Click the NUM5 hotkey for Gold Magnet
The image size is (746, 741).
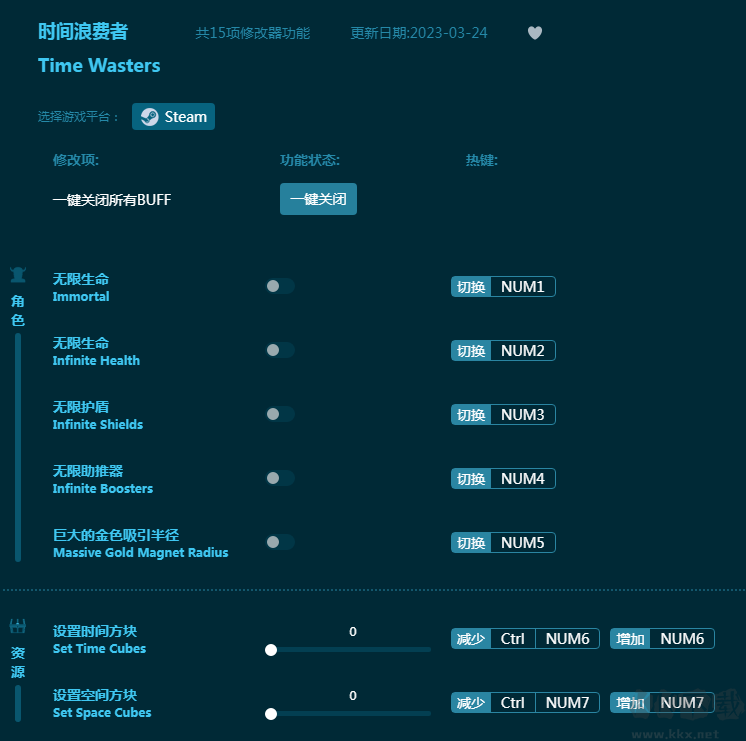[x=522, y=543]
